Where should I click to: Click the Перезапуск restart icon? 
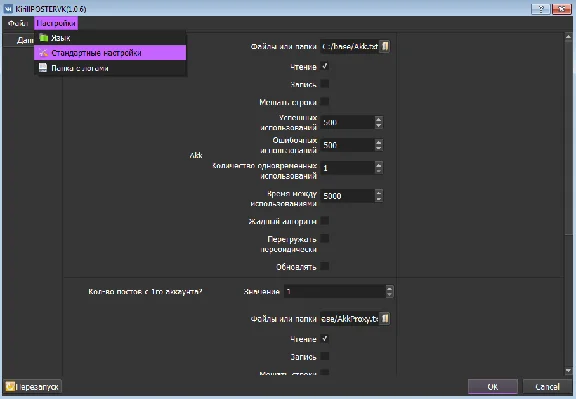point(10,386)
